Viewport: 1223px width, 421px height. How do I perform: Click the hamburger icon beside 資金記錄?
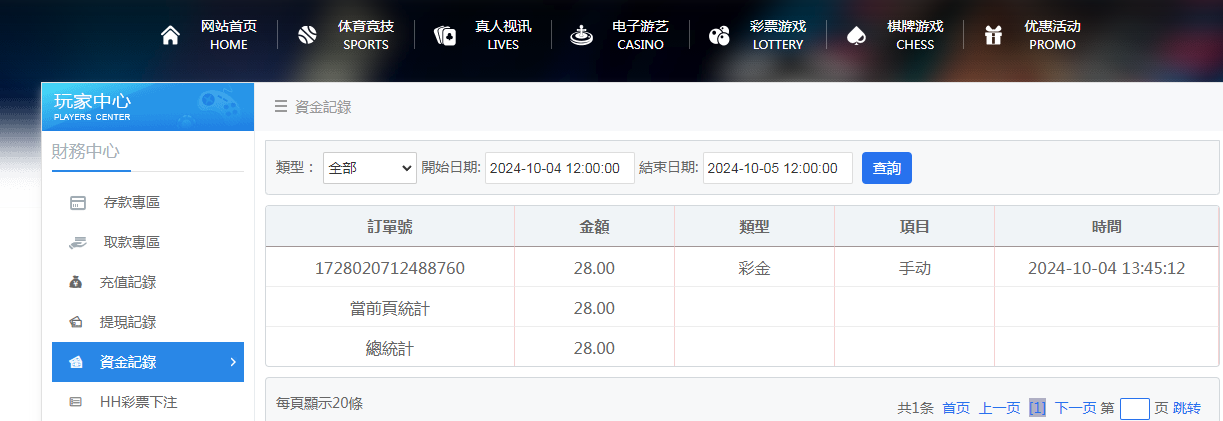281,107
